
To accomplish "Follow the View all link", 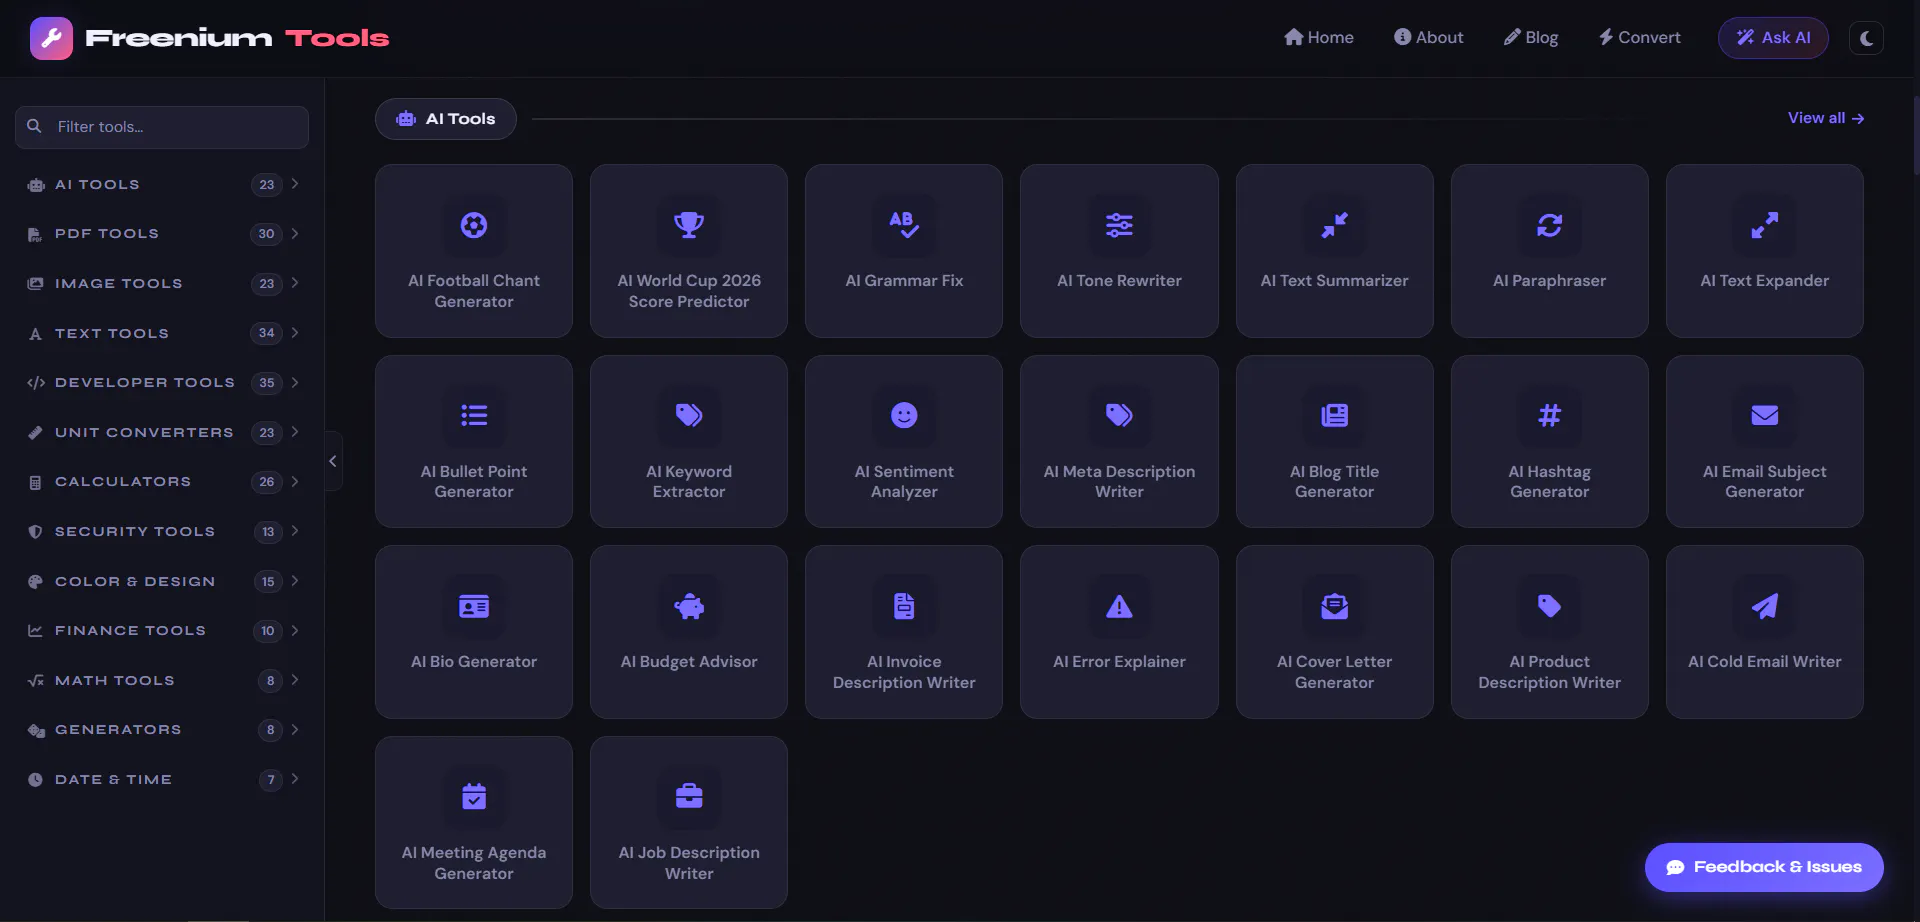I will [1826, 118].
